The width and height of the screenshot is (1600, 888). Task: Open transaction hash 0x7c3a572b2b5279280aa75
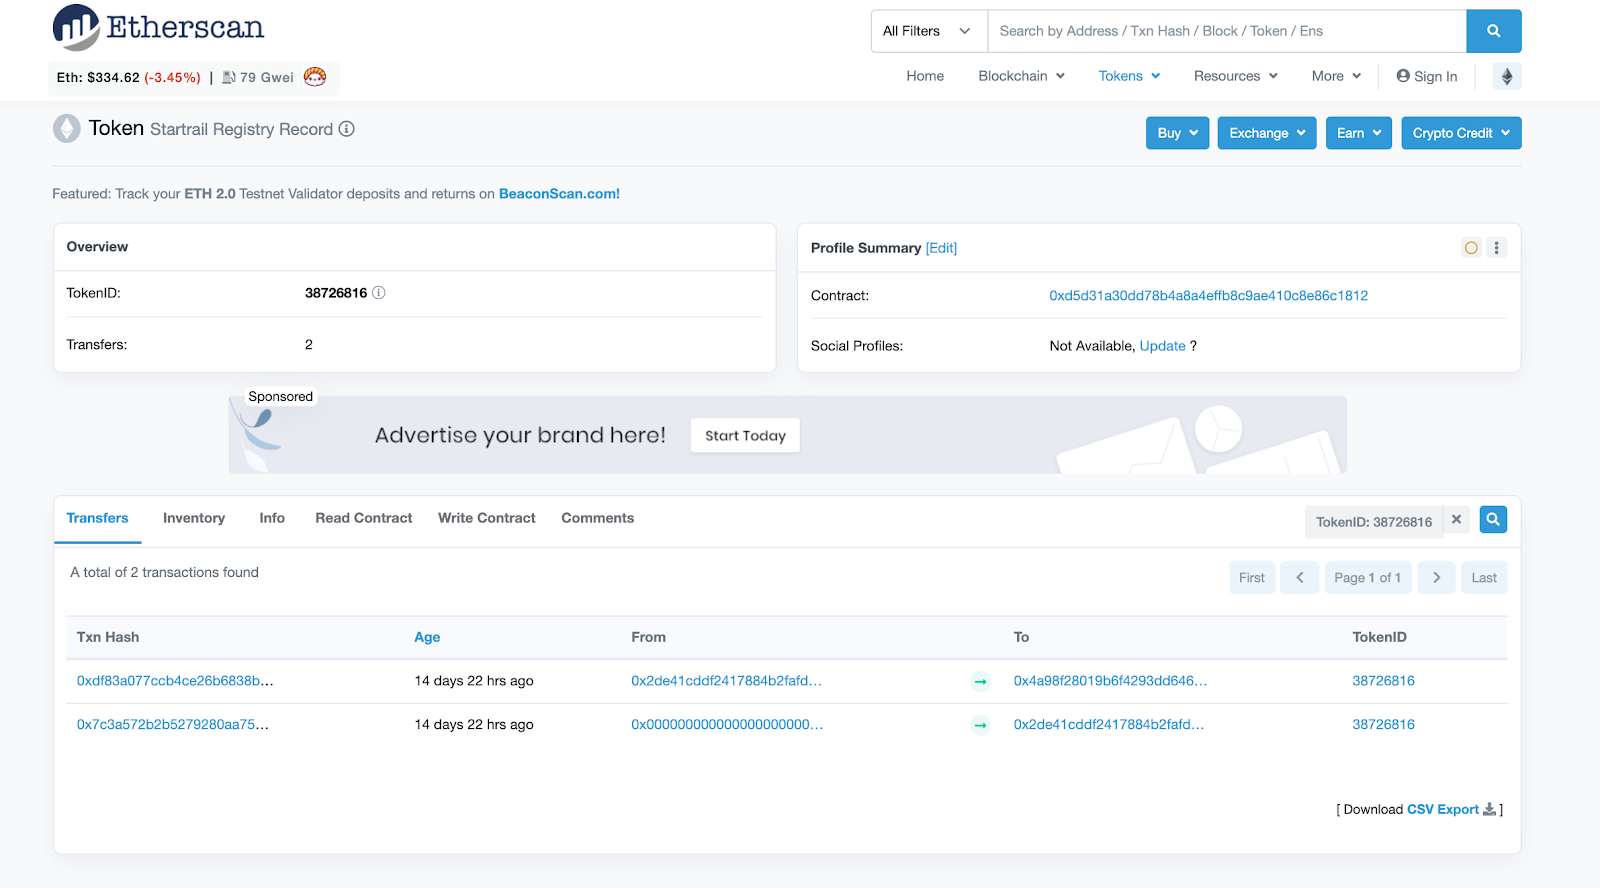pyautogui.click(x=172, y=725)
